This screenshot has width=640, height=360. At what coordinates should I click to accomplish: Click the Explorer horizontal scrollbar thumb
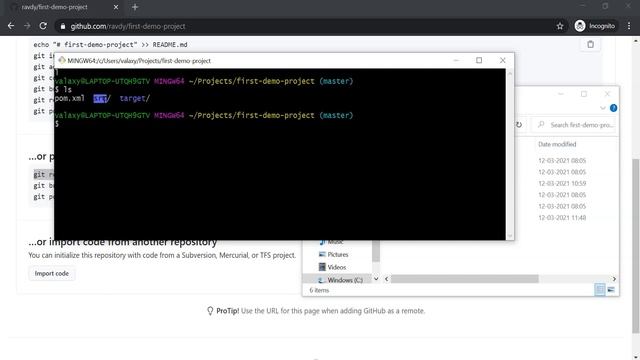(464, 279)
